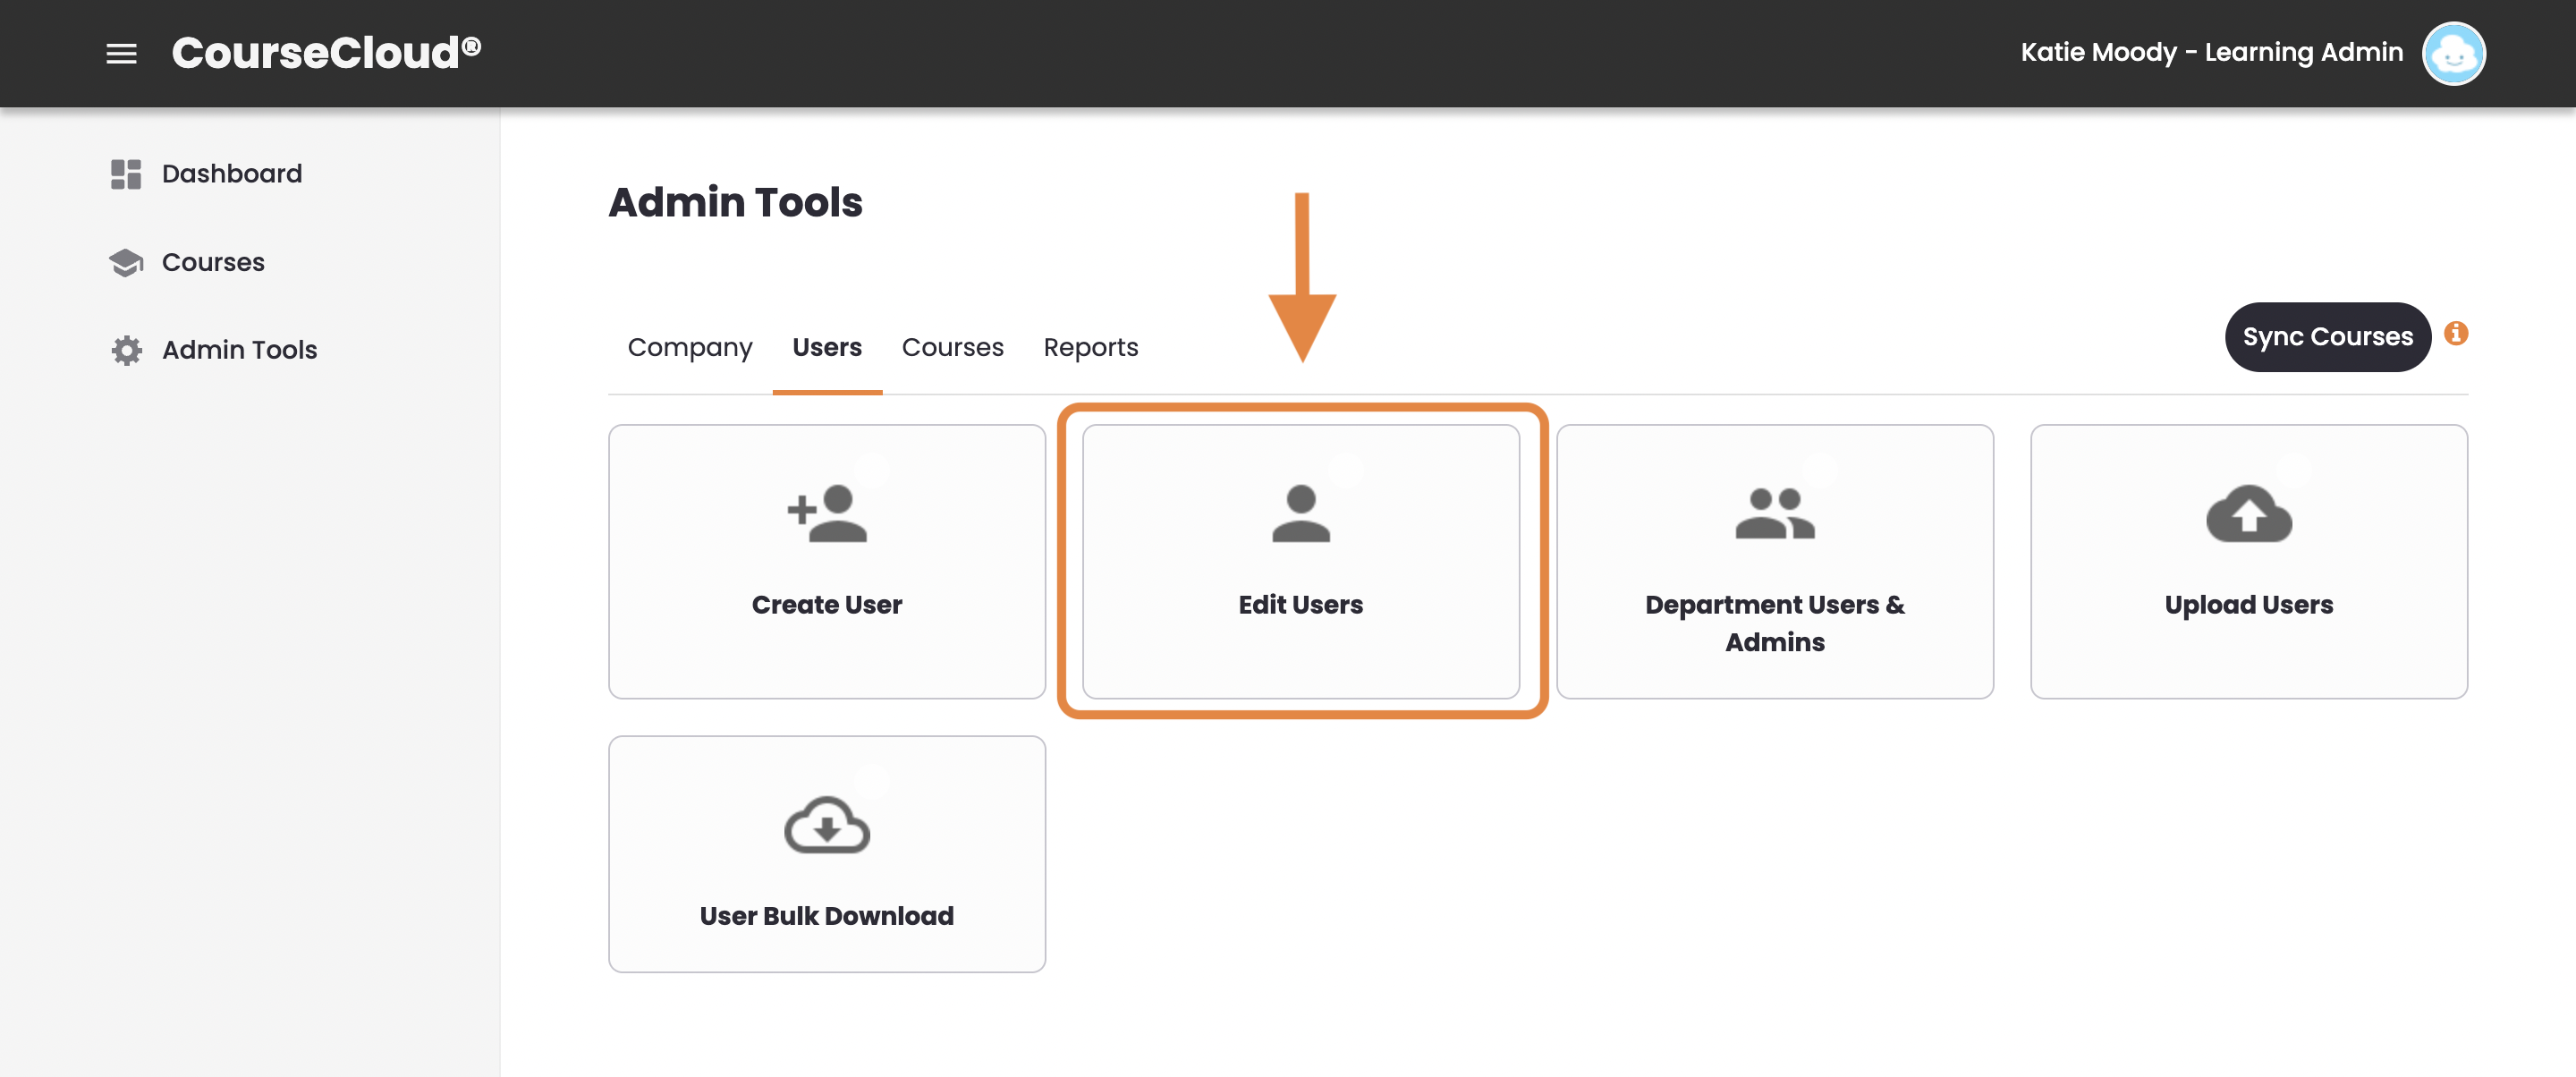This screenshot has height=1077, width=2576.
Task: Click the Admin Tools gear icon
Action: (x=126, y=350)
